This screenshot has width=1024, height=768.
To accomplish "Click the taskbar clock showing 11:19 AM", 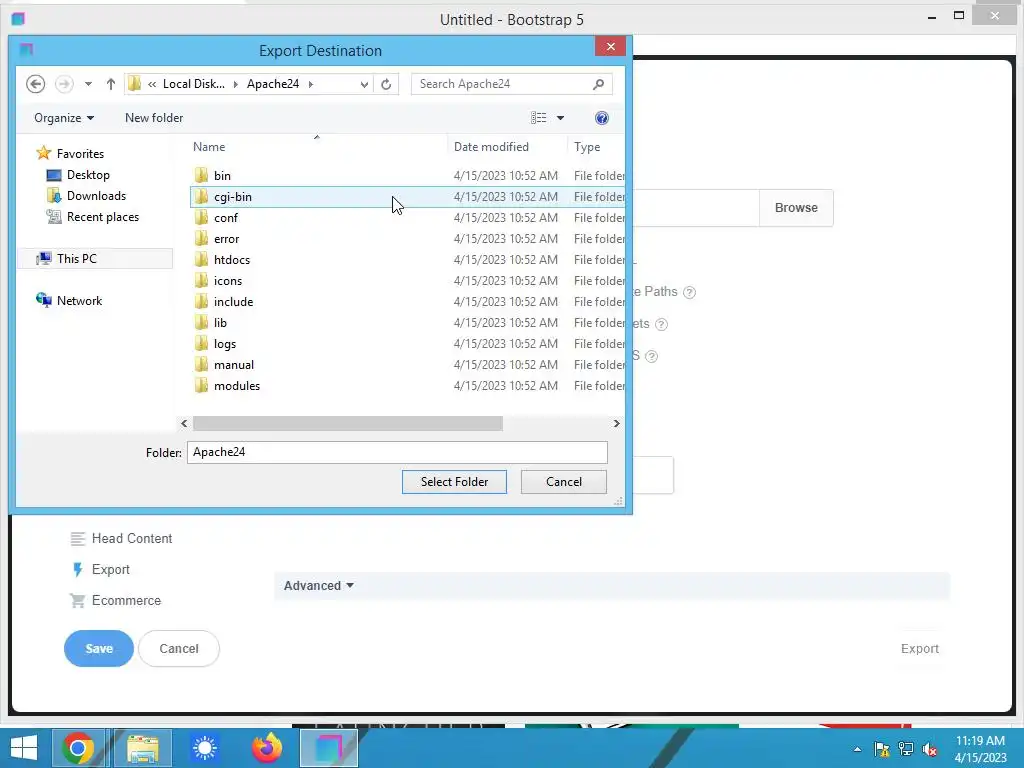I will (x=980, y=741).
